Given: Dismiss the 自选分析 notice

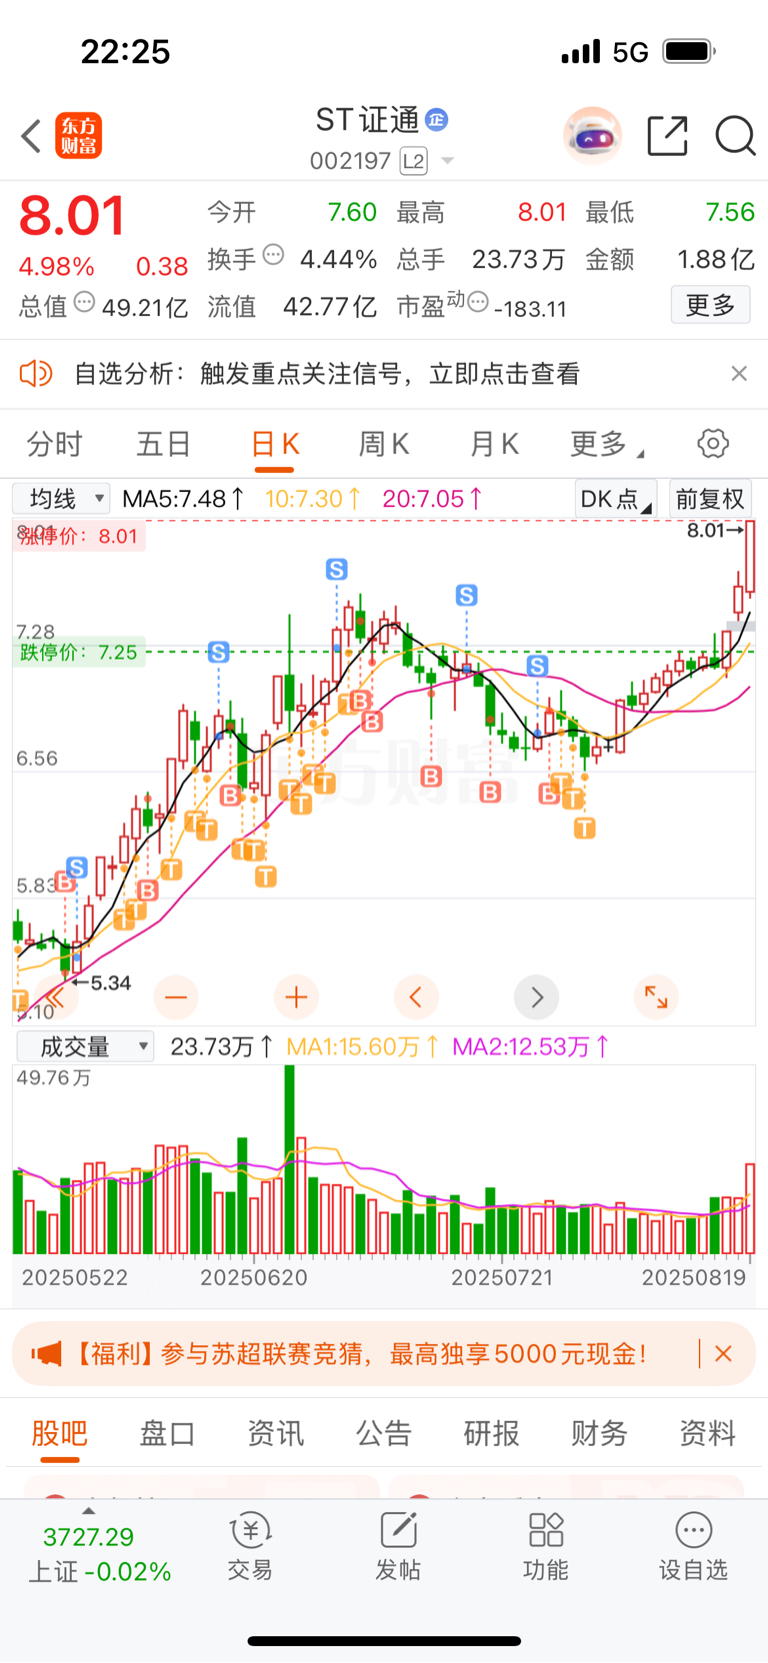Looking at the screenshot, I should point(739,373).
